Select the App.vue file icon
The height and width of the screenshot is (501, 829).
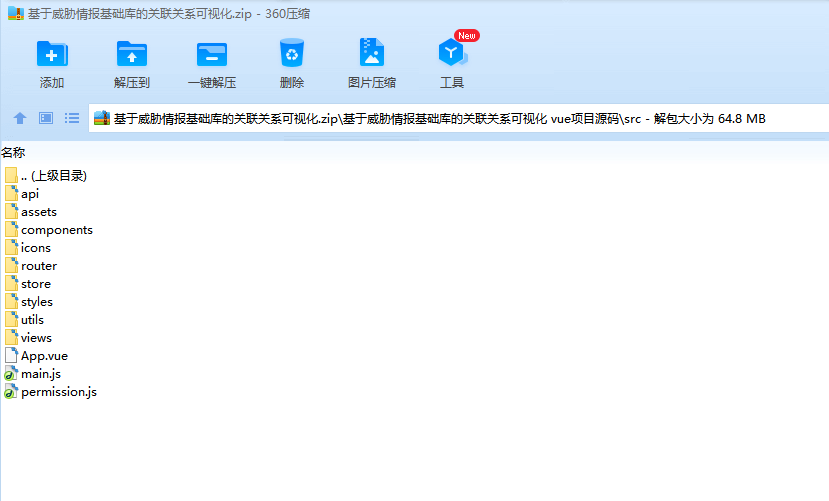click(x=11, y=355)
